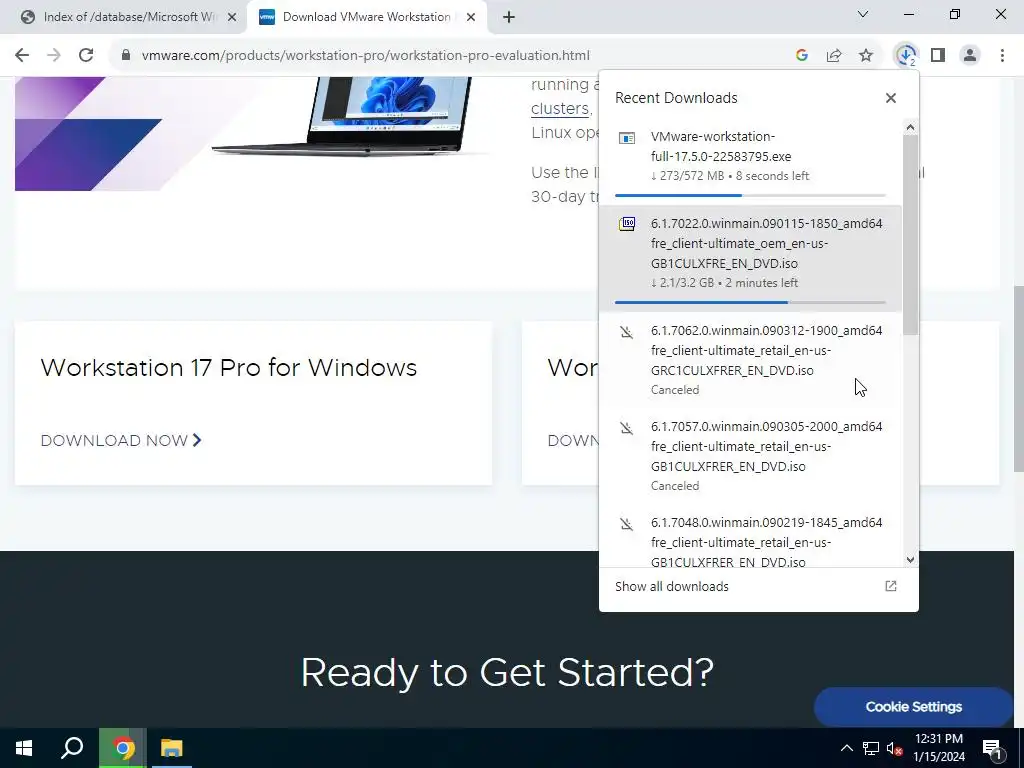Viewport: 1024px width, 768px height.
Task: Click VMware-workstation-full-17.5.0 download entry
Action: tap(750, 161)
